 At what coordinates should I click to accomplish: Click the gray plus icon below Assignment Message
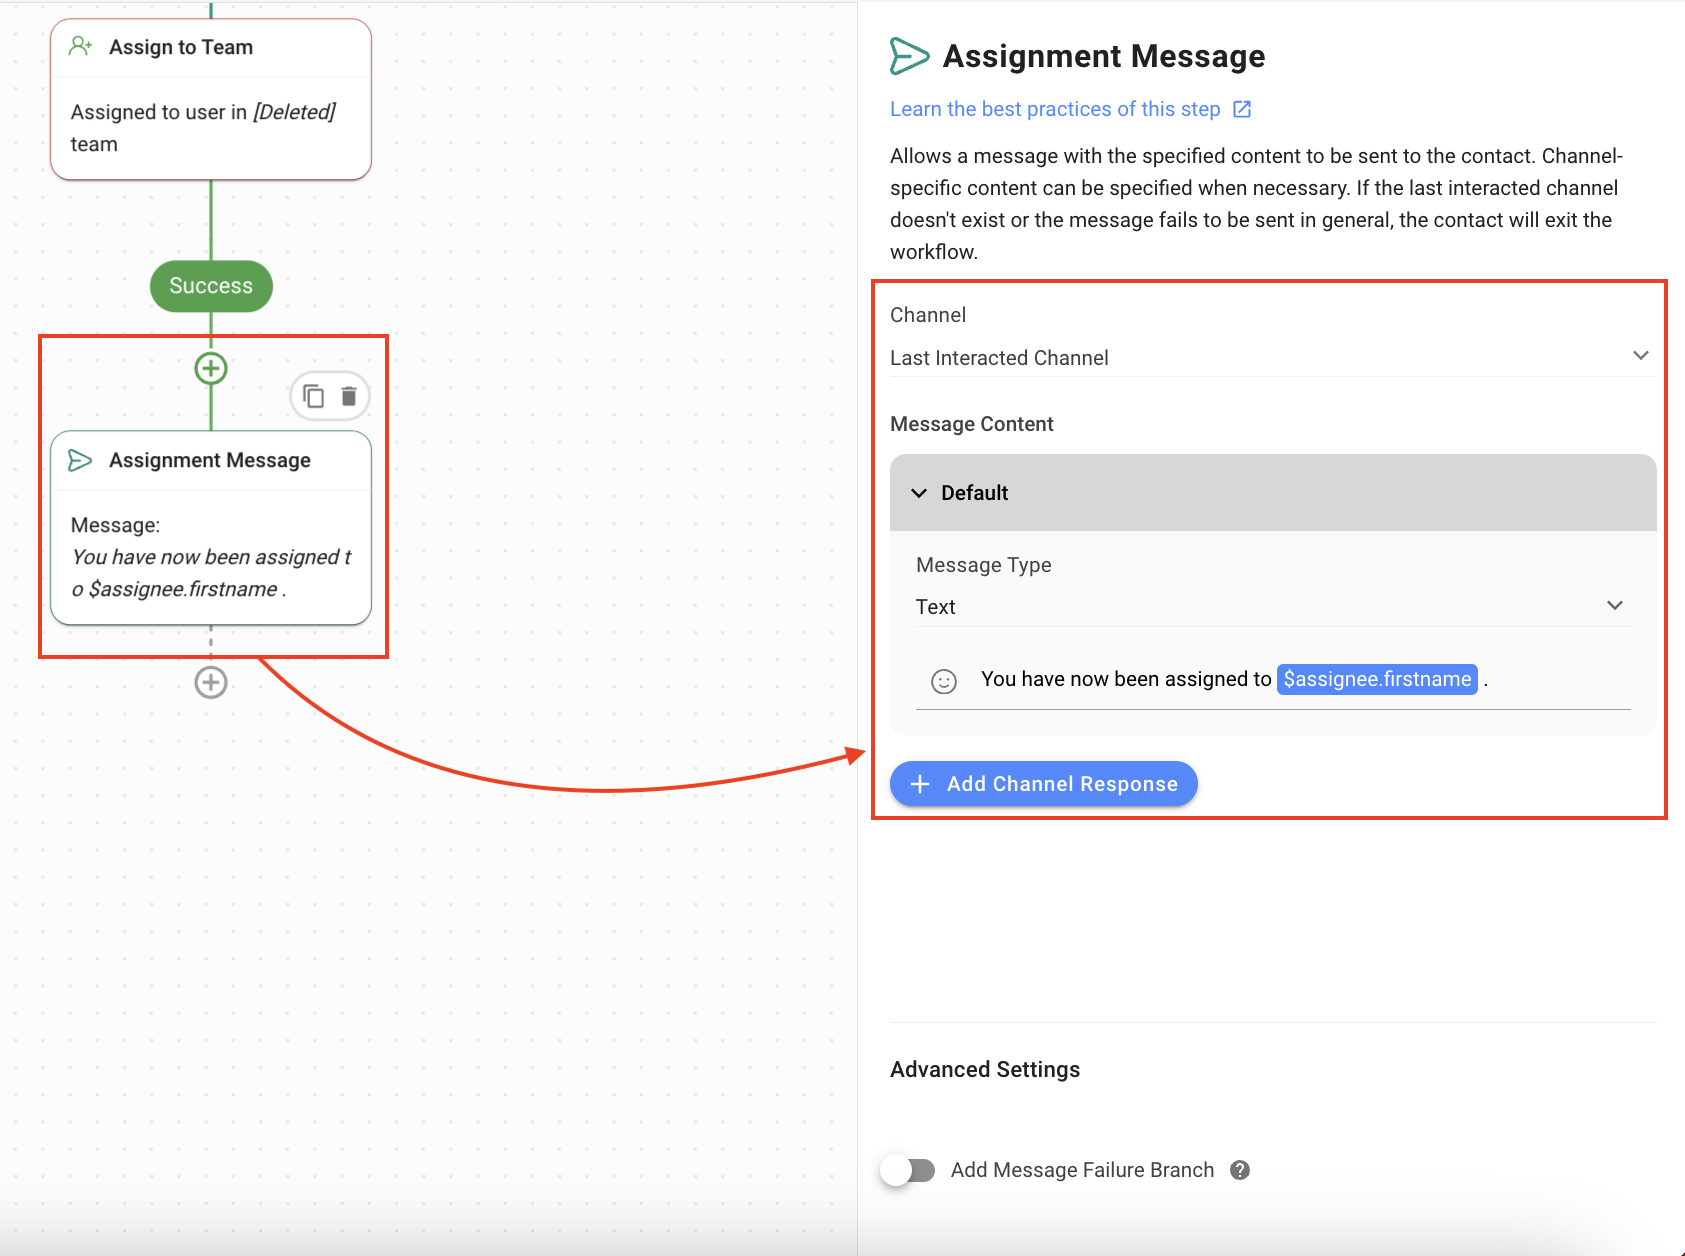point(211,683)
